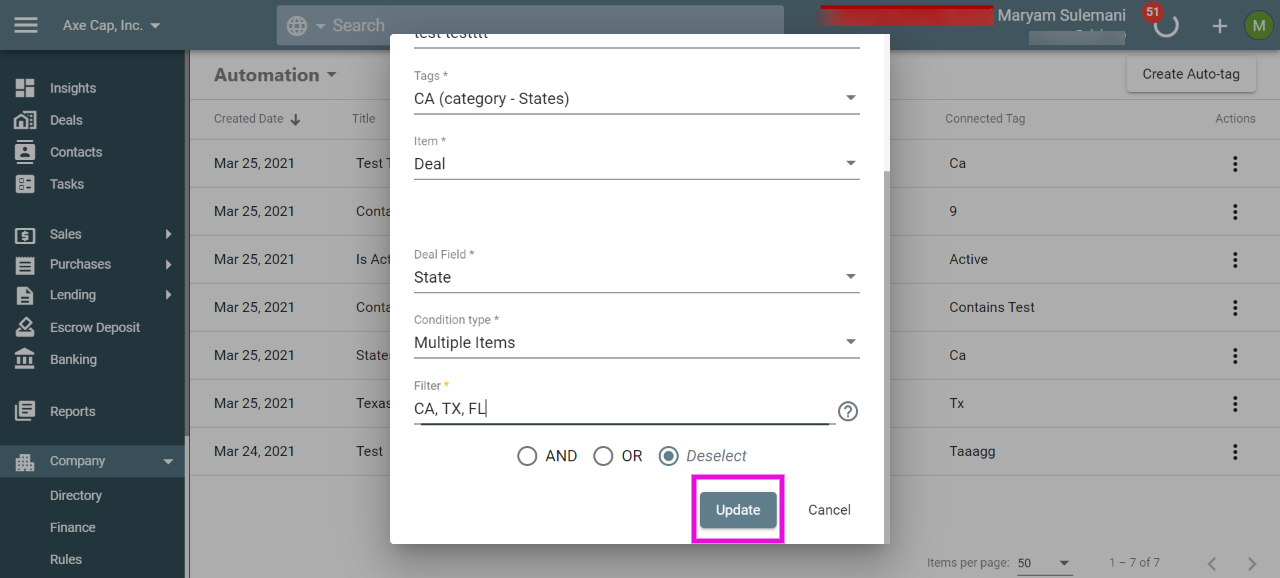Open the Tags dropdown showing CA
This screenshot has height=578, width=1280.
637,98
